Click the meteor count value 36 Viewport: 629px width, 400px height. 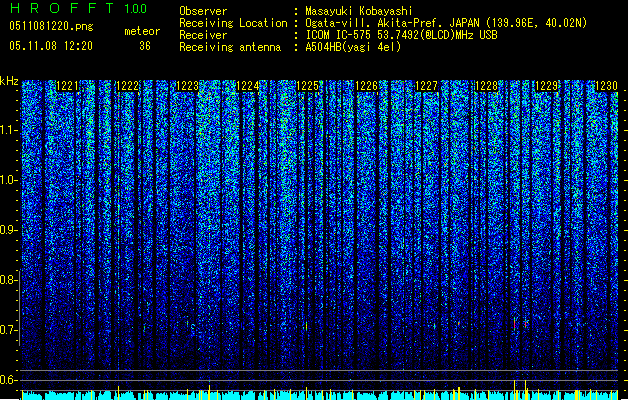click(x=145, y=46)
